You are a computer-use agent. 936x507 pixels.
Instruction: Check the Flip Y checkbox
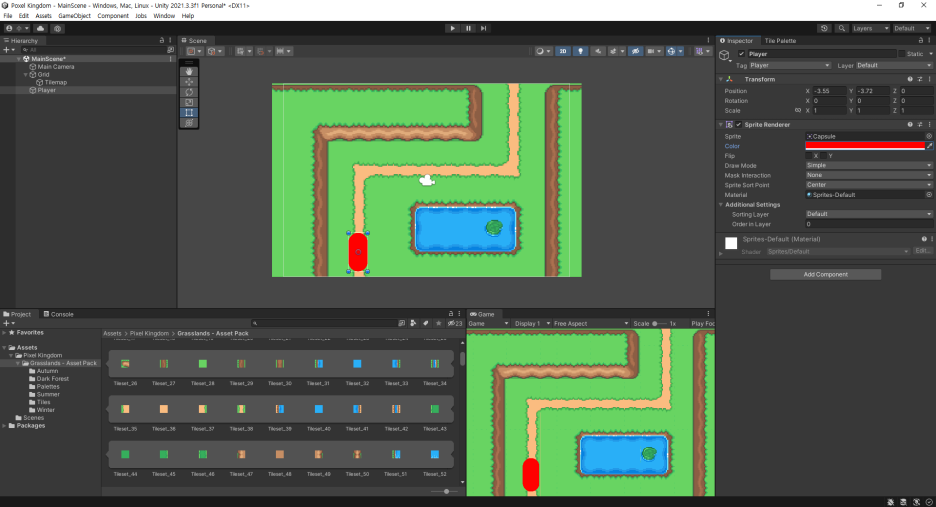coord(824,156)
